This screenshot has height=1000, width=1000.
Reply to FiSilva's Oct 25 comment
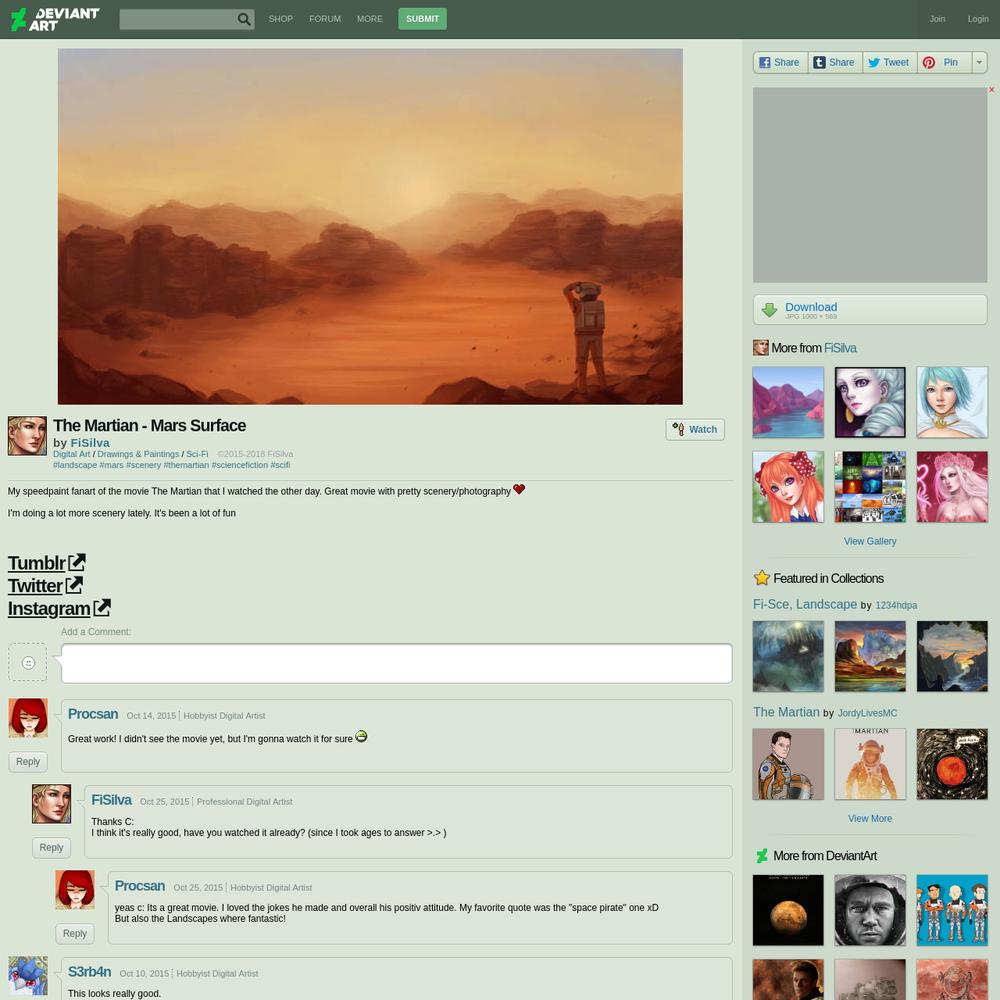click(x=52, y=848)
